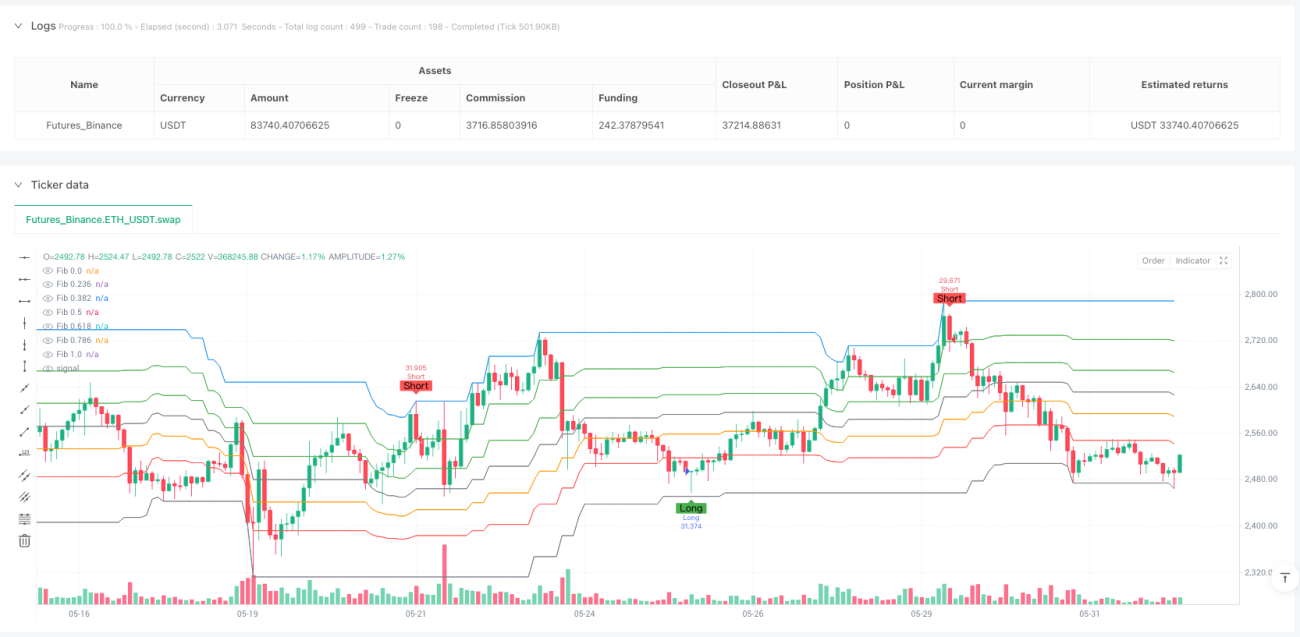Toggle visibility of Fib 0.382 line
This screenshot has width=1300, height=637.
(47, 298)
